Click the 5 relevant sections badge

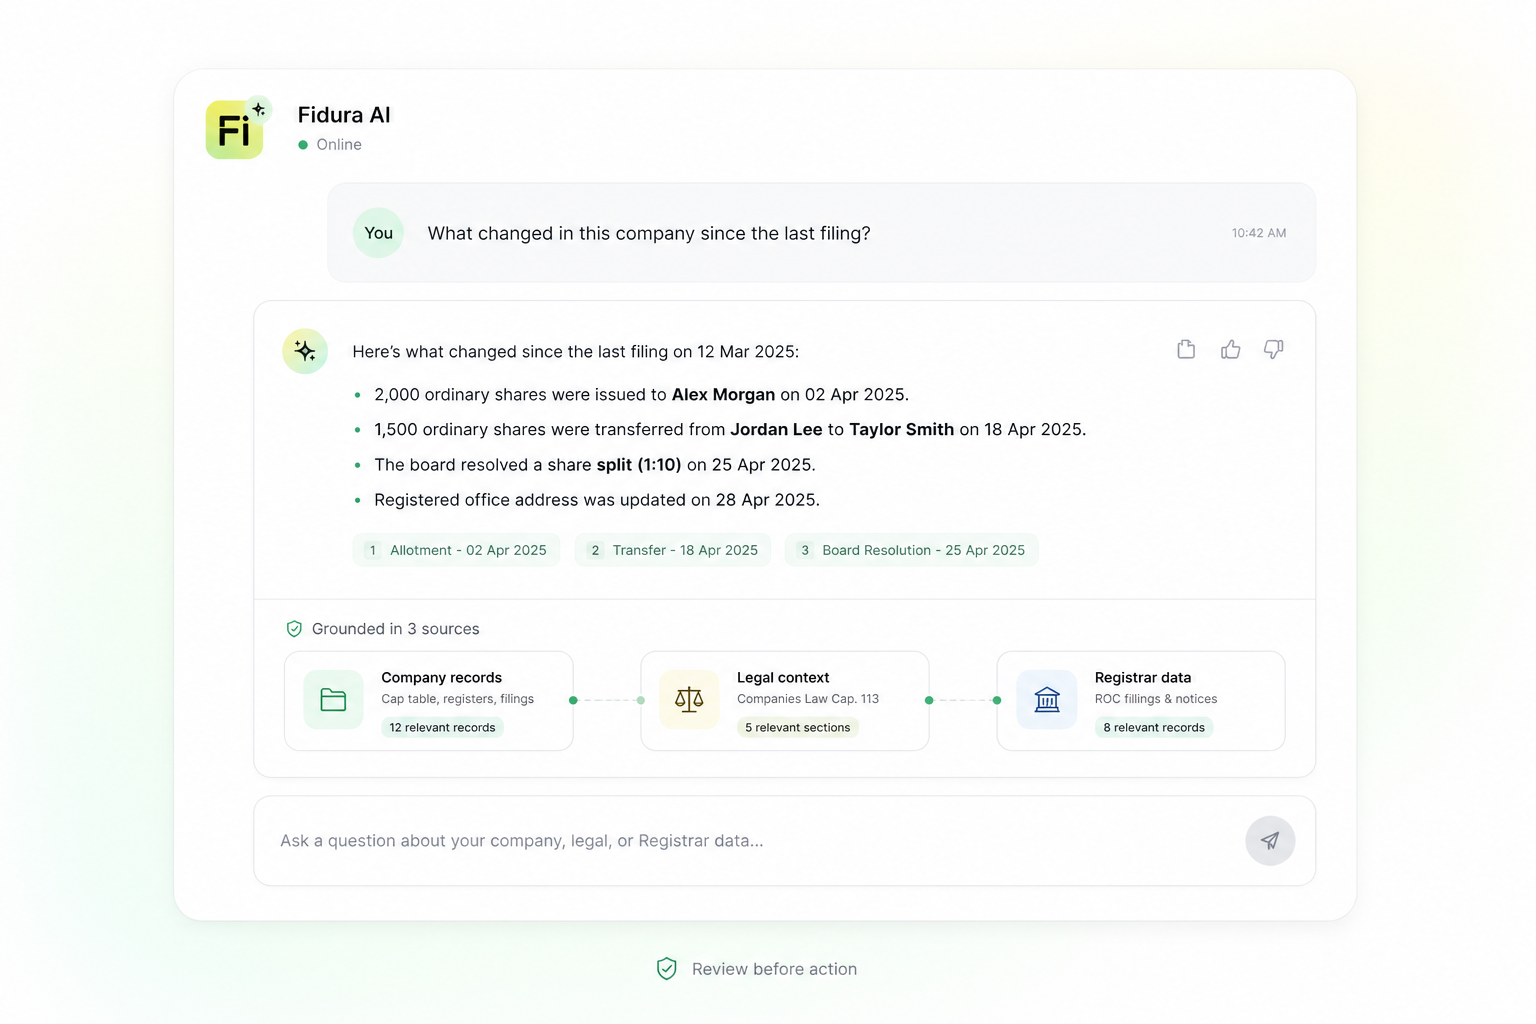(x=797, y=728)
